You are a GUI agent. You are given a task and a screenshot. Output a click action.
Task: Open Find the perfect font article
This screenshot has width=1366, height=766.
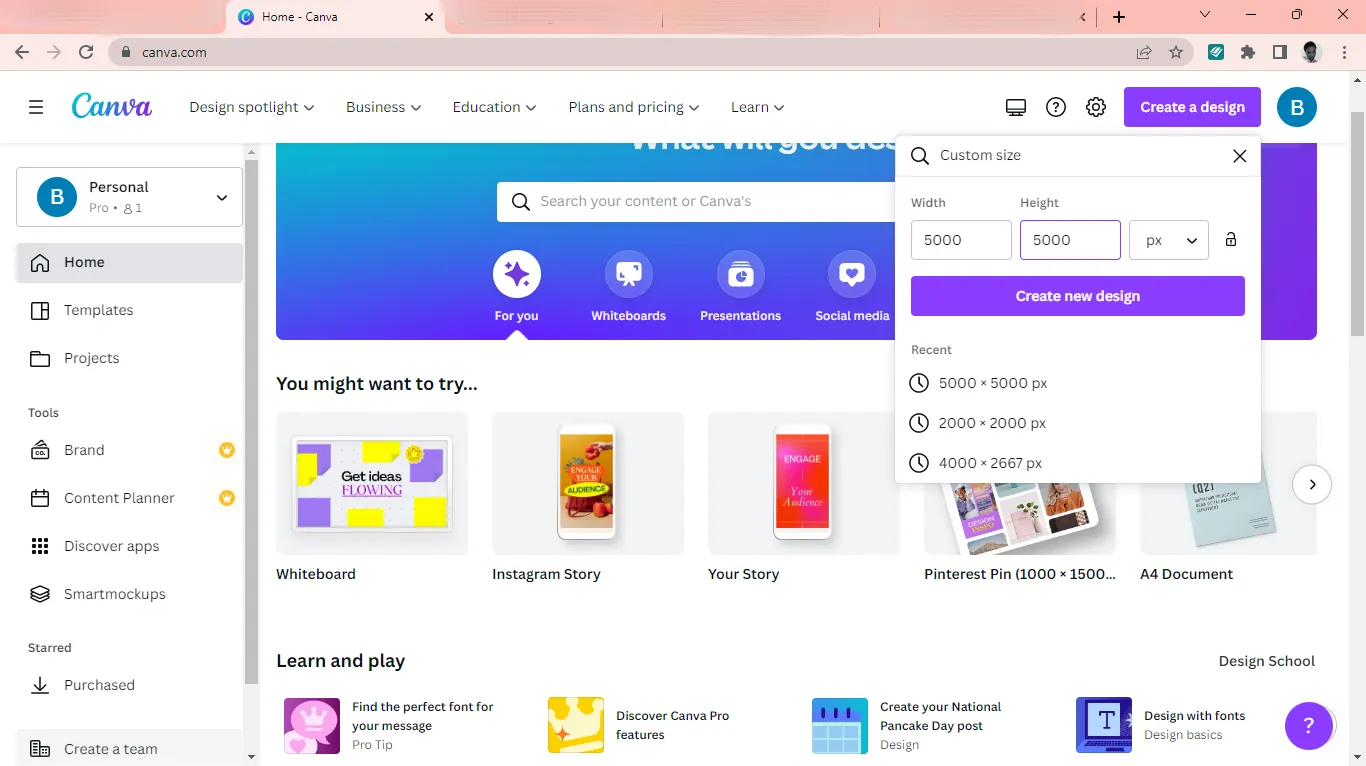400,725
